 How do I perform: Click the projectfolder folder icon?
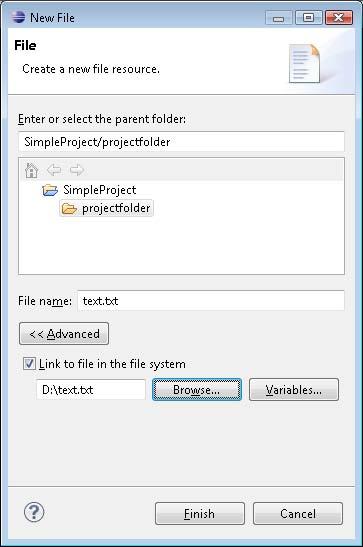pyautogui.click(x=69, y=209)
